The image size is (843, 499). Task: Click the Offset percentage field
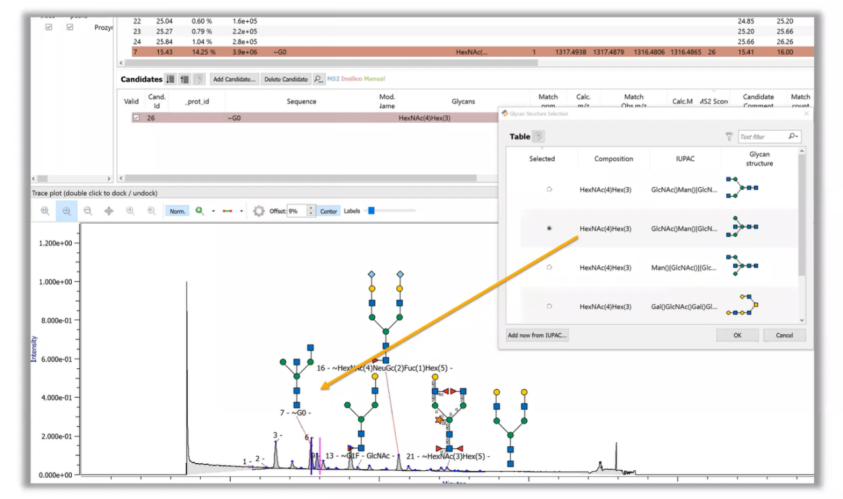(297, 211)
